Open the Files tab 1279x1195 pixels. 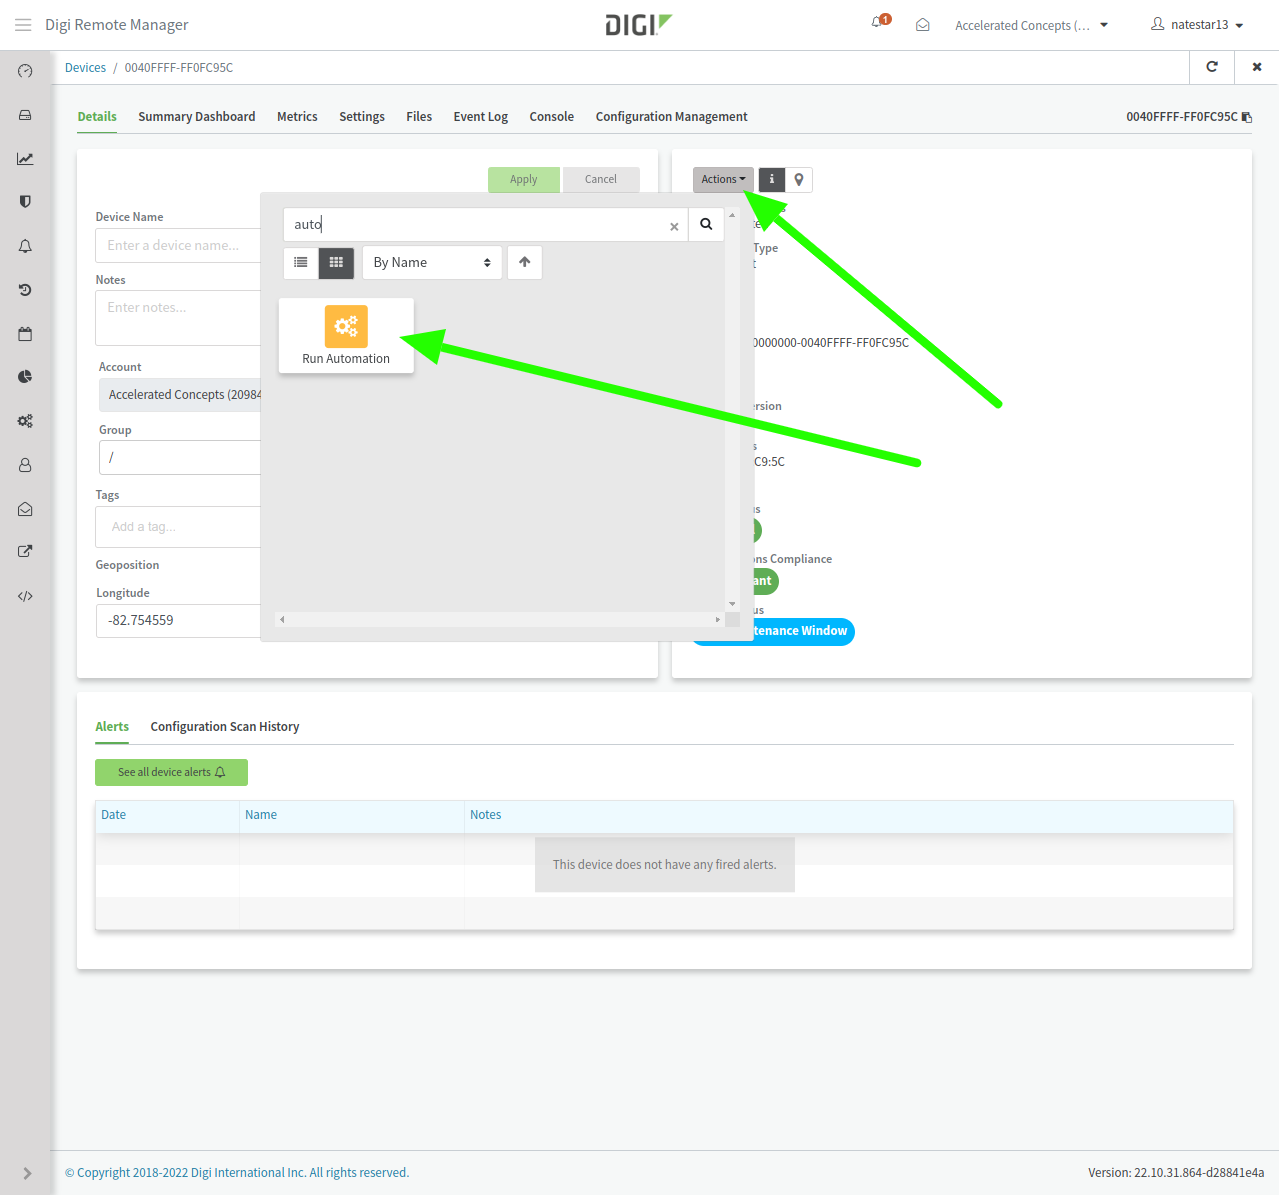pos(419,117)
